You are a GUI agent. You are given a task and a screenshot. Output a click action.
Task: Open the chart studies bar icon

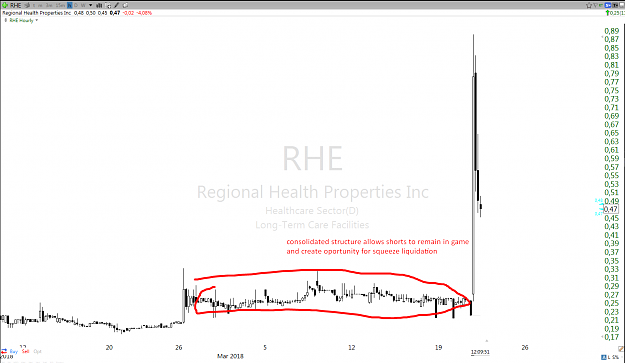click(x=99, y=5)
